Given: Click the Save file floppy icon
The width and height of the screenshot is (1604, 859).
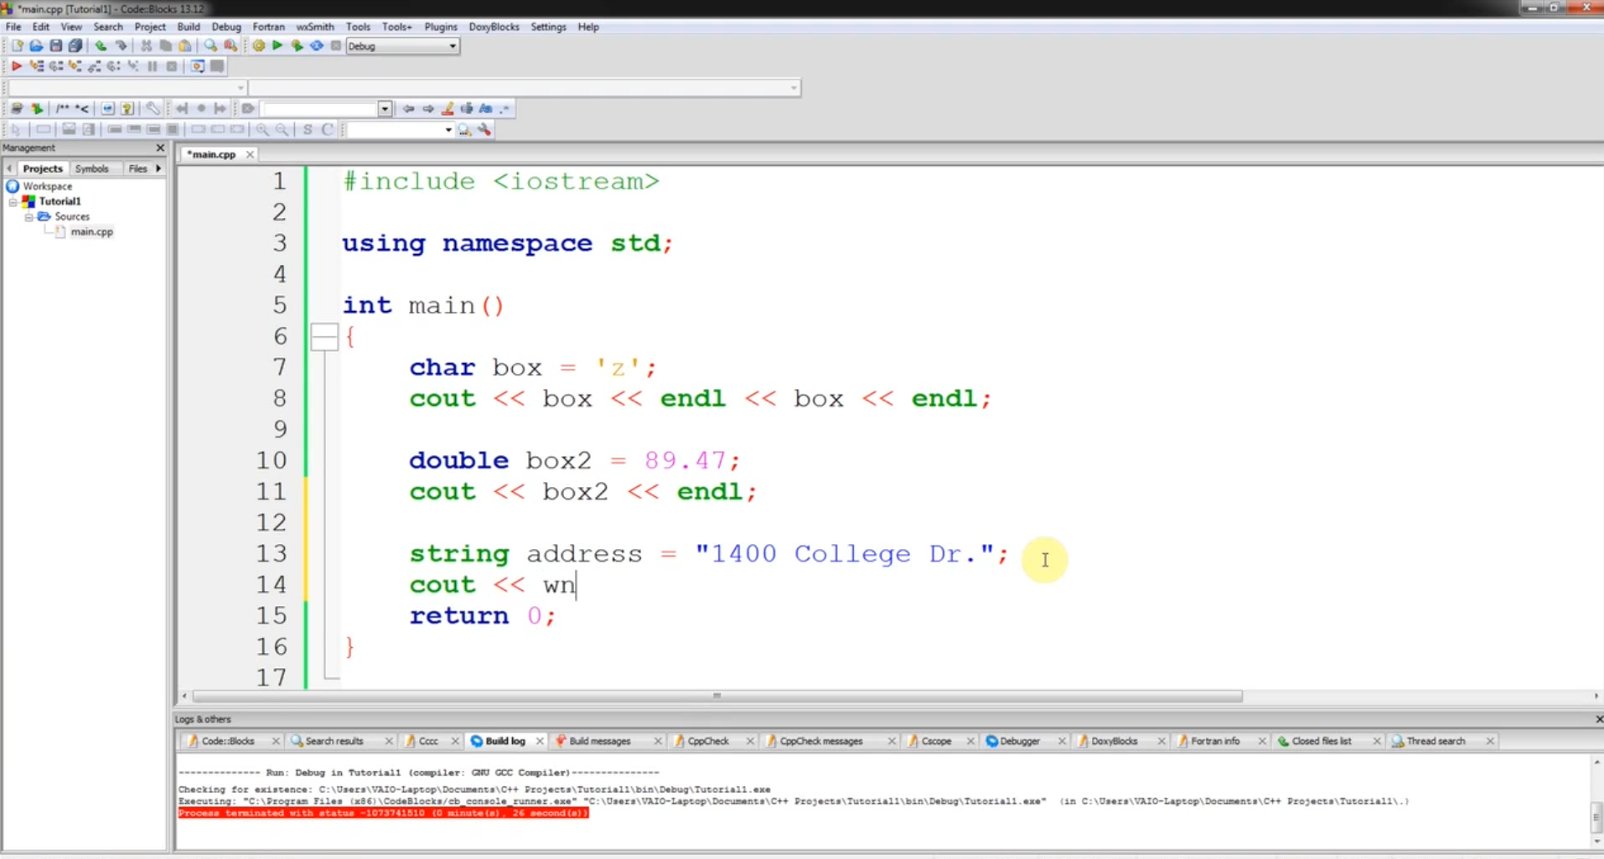Looking at the screenshot, I should coord(56,46).
